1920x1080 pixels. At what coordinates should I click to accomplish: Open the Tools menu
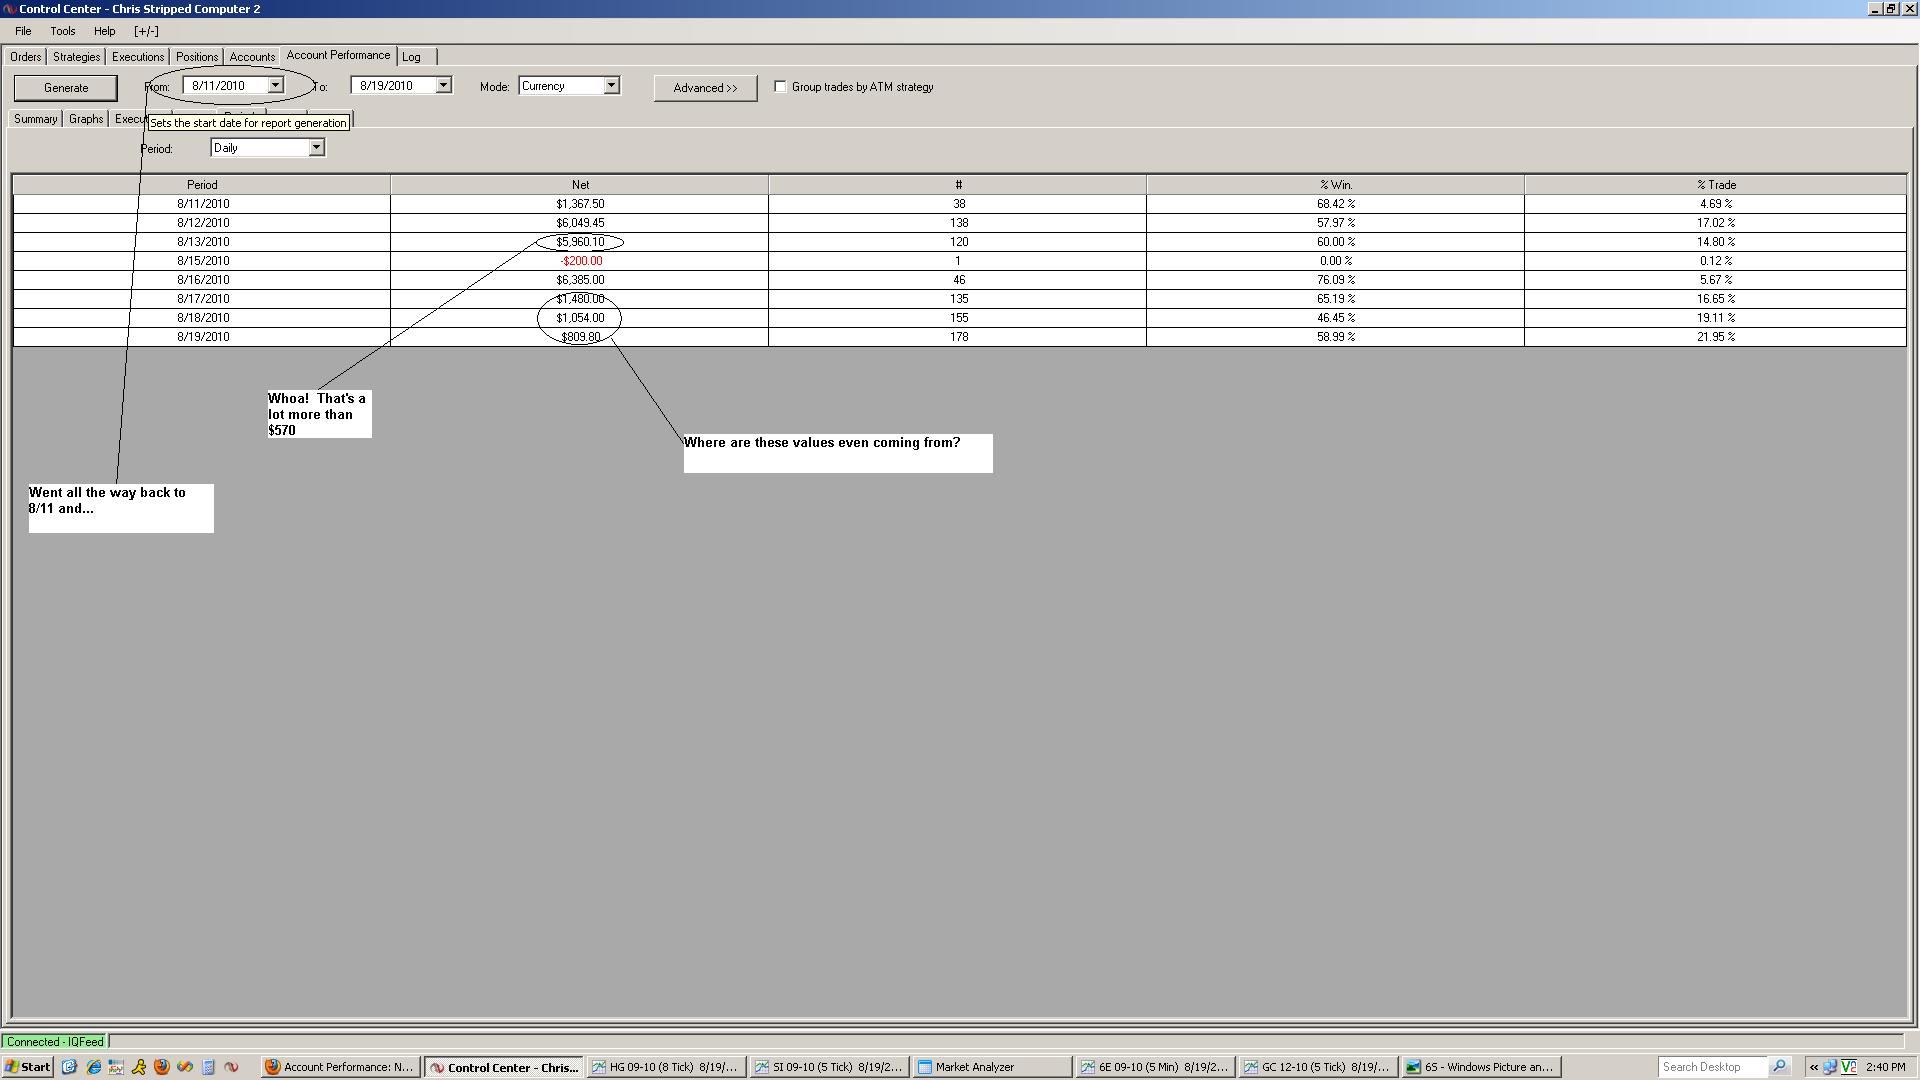coord(62,31)
